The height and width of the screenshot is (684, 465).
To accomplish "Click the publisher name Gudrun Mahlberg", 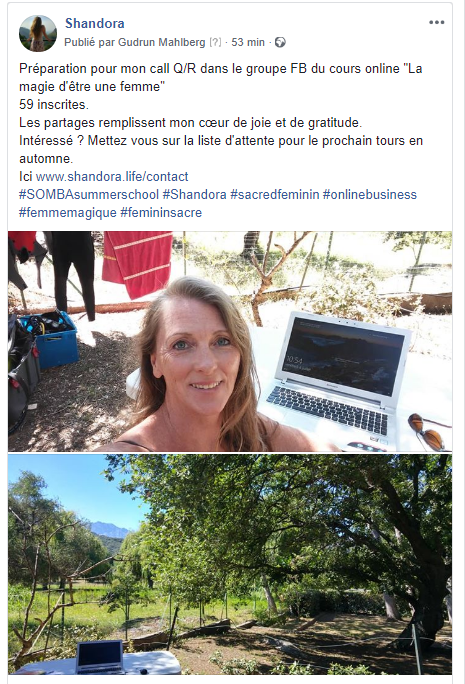I will point(162,42).
